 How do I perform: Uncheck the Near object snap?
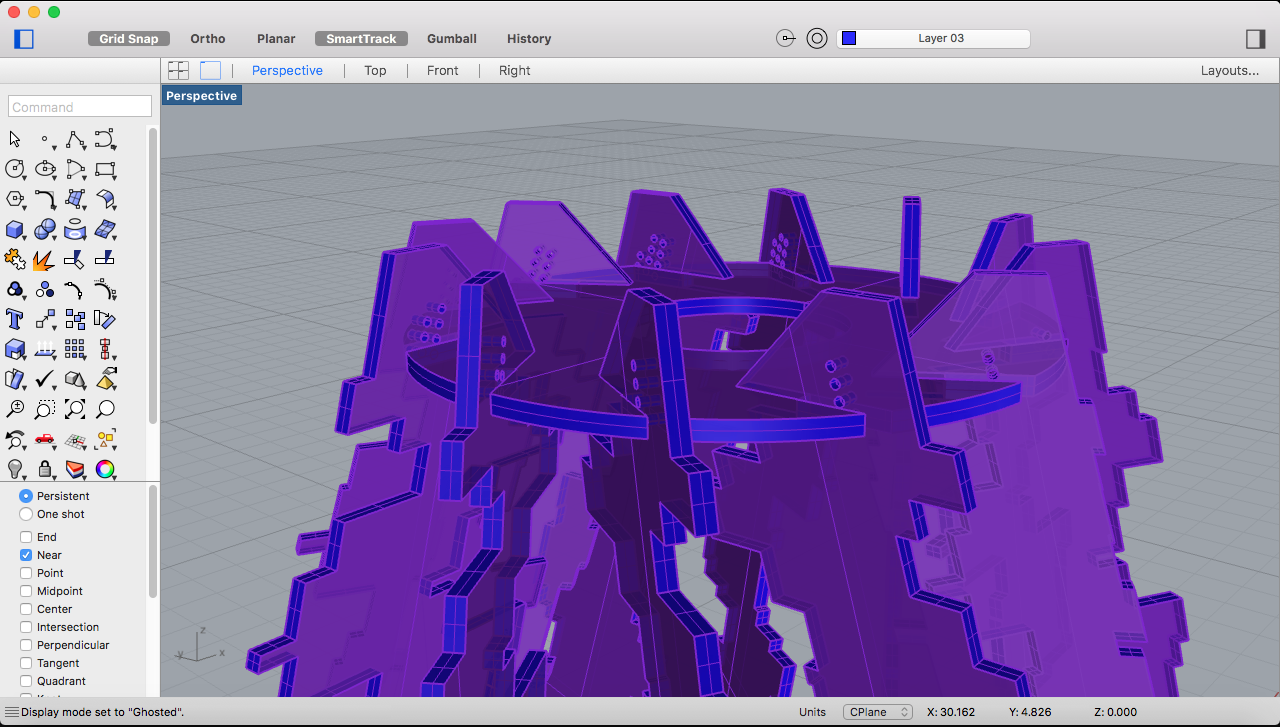coord(26,555)
